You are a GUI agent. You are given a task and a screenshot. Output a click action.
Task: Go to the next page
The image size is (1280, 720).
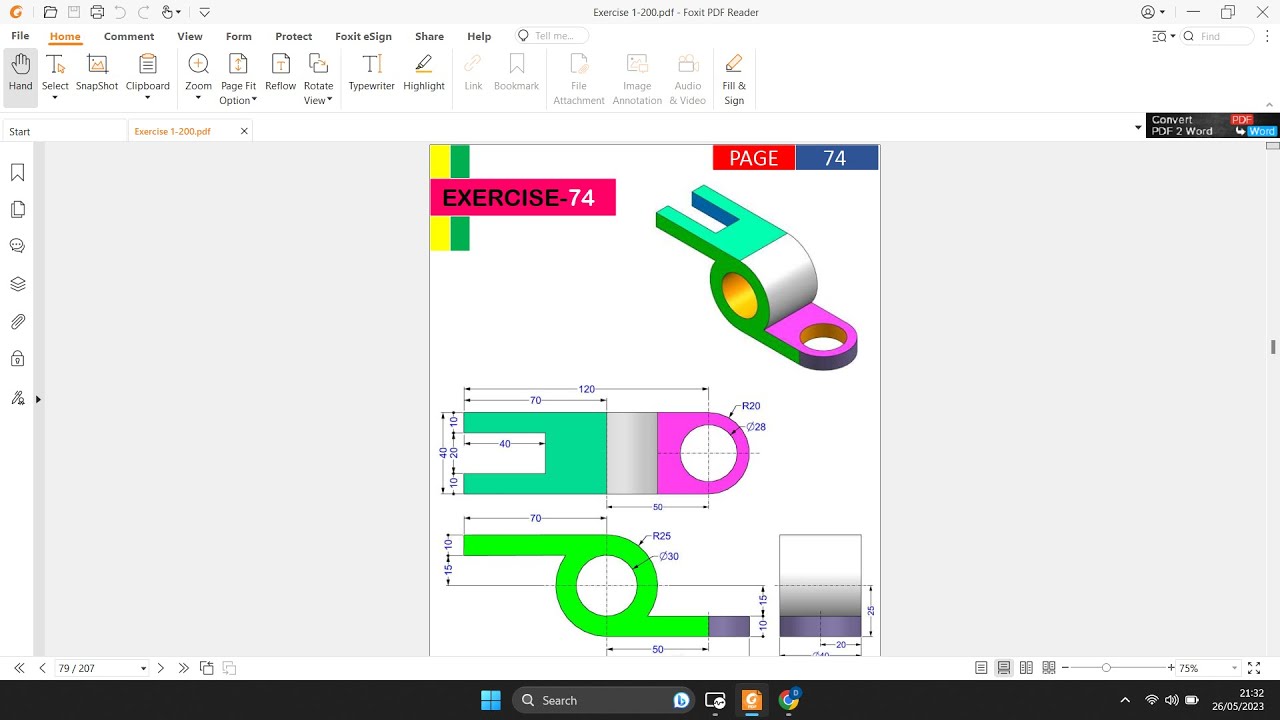coord(161,668)
